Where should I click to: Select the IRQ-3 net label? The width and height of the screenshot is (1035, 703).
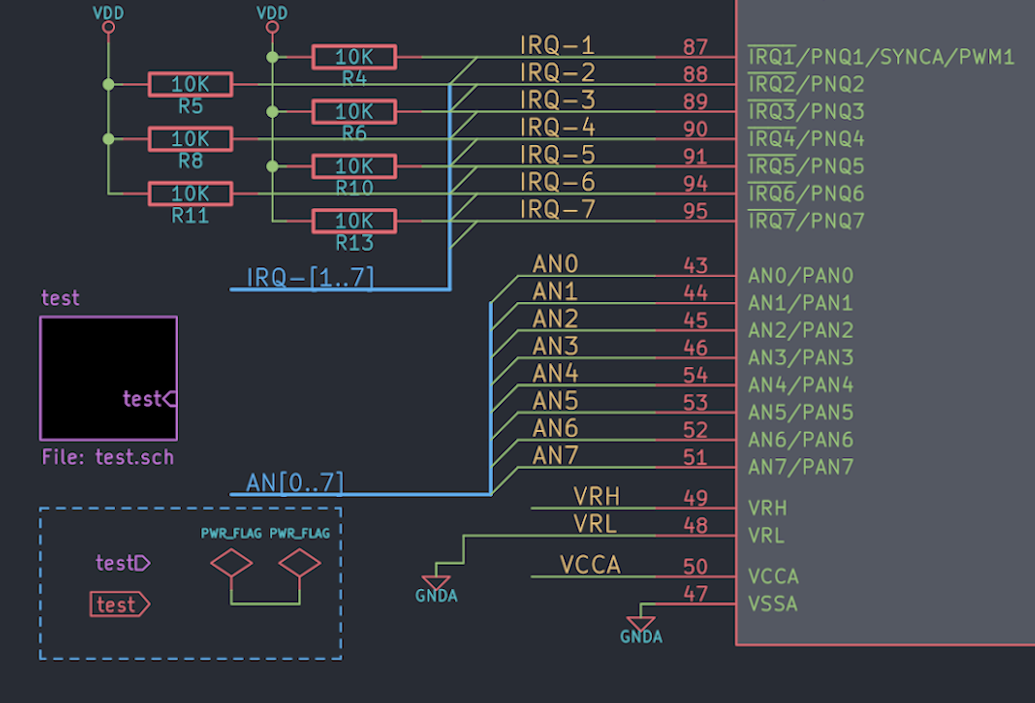click(557, 100)
